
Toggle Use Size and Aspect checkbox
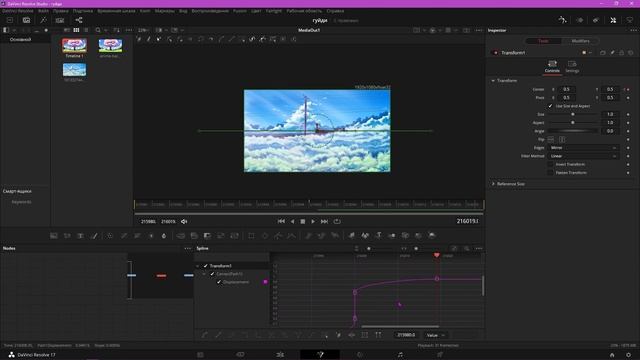tap(550, 106)
